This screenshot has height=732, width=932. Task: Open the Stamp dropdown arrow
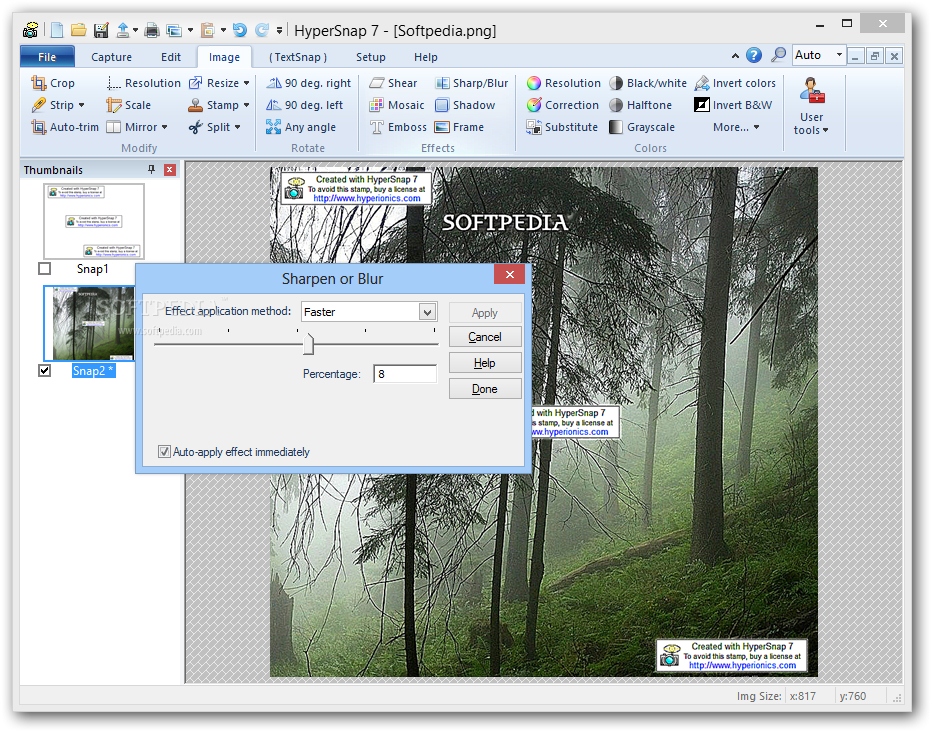tap(246, 105)
